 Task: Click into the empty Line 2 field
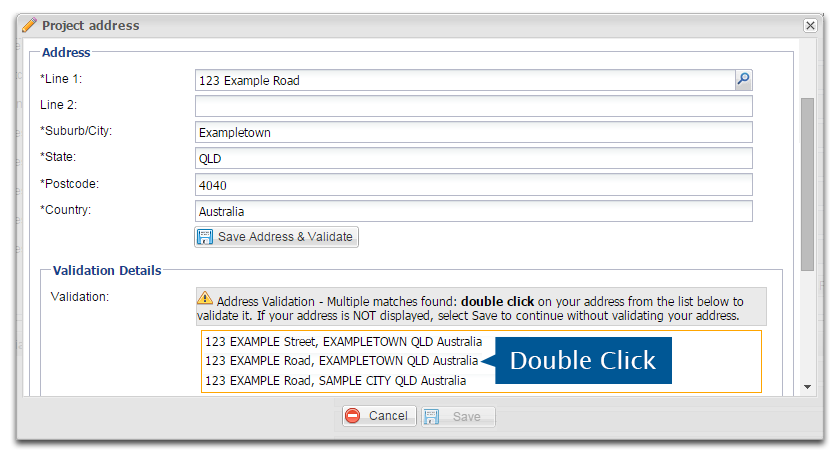[474, 106]
